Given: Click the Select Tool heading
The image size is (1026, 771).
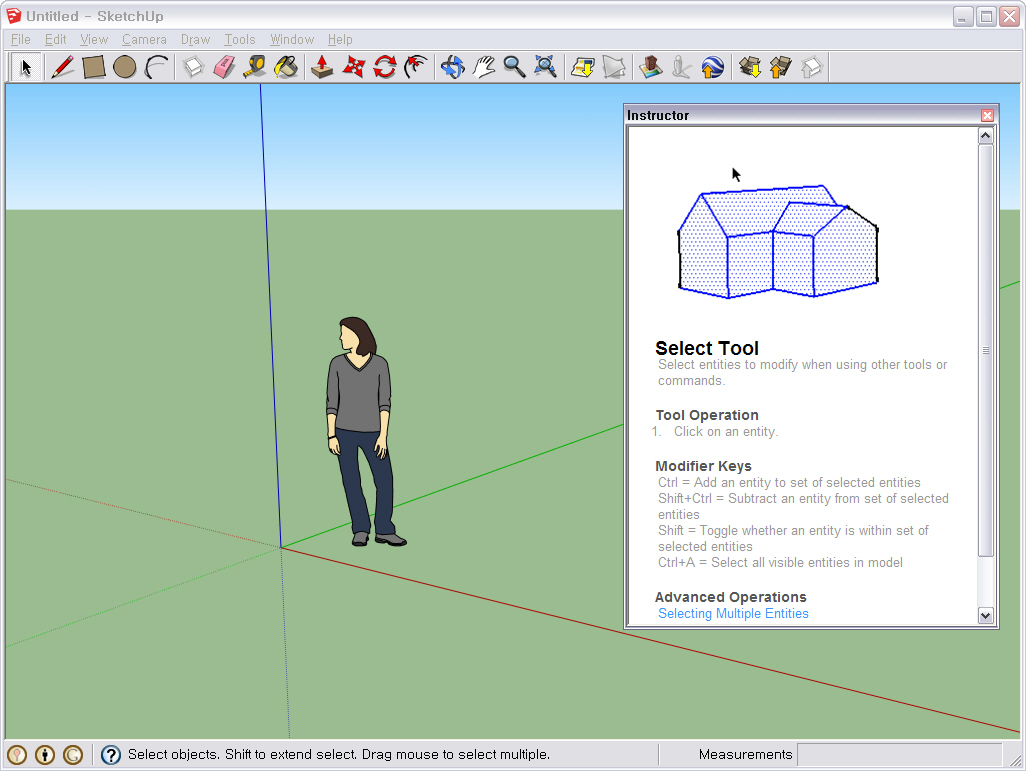Looking at the screenshot, I should click(707, 348).
